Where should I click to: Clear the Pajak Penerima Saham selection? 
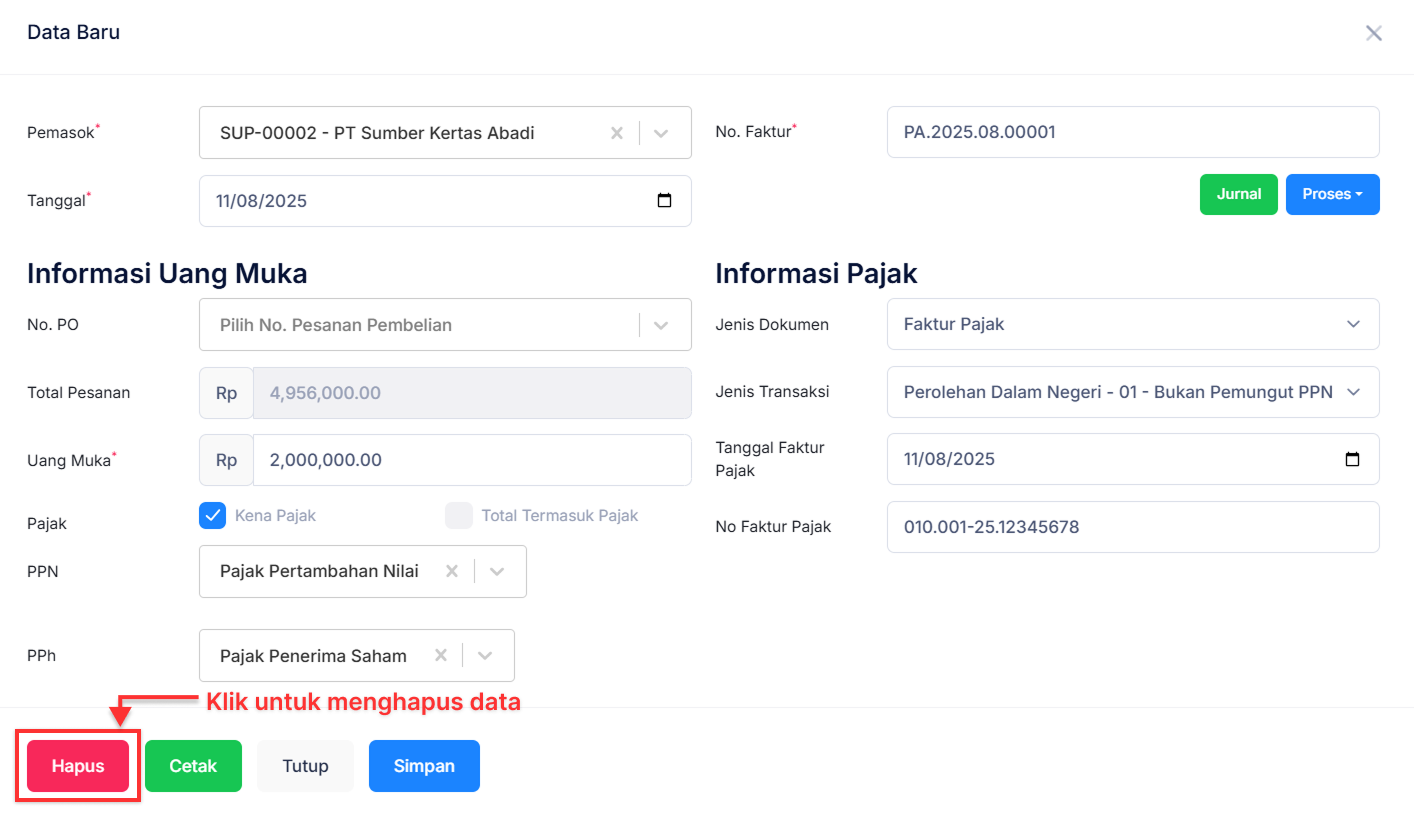(440, 655)
